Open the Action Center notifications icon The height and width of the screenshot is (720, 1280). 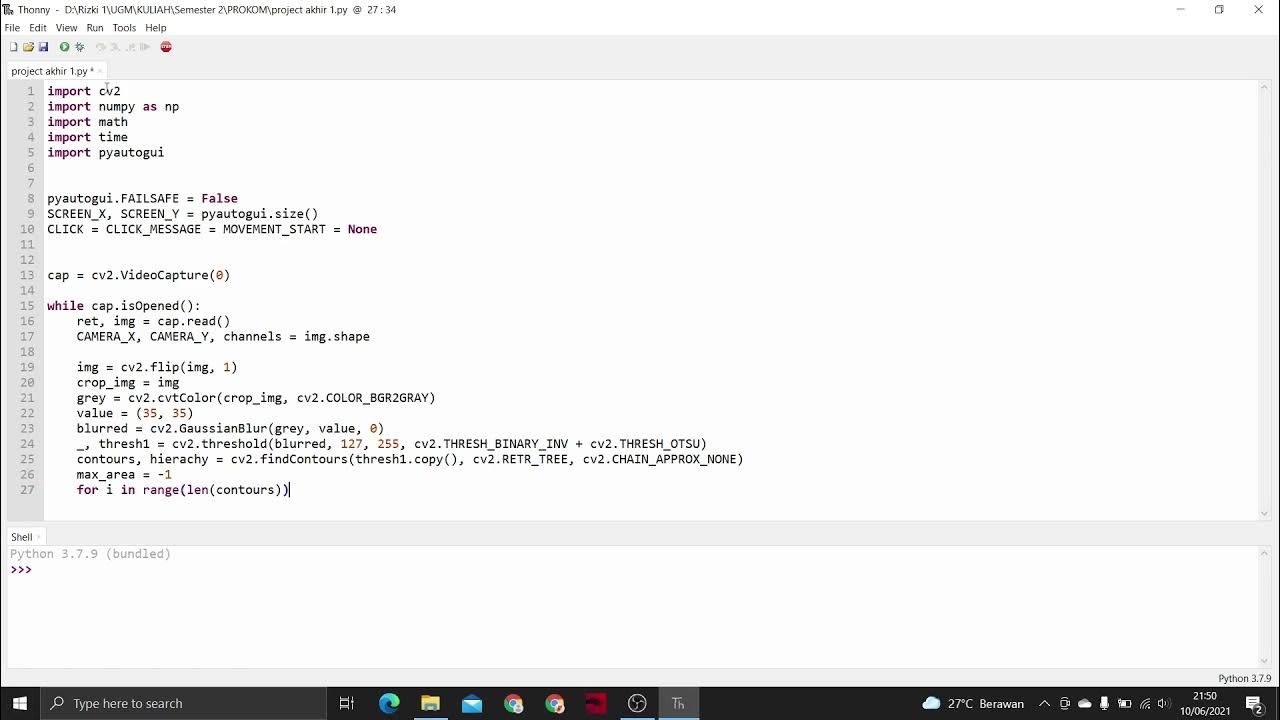pos(1255,703)
